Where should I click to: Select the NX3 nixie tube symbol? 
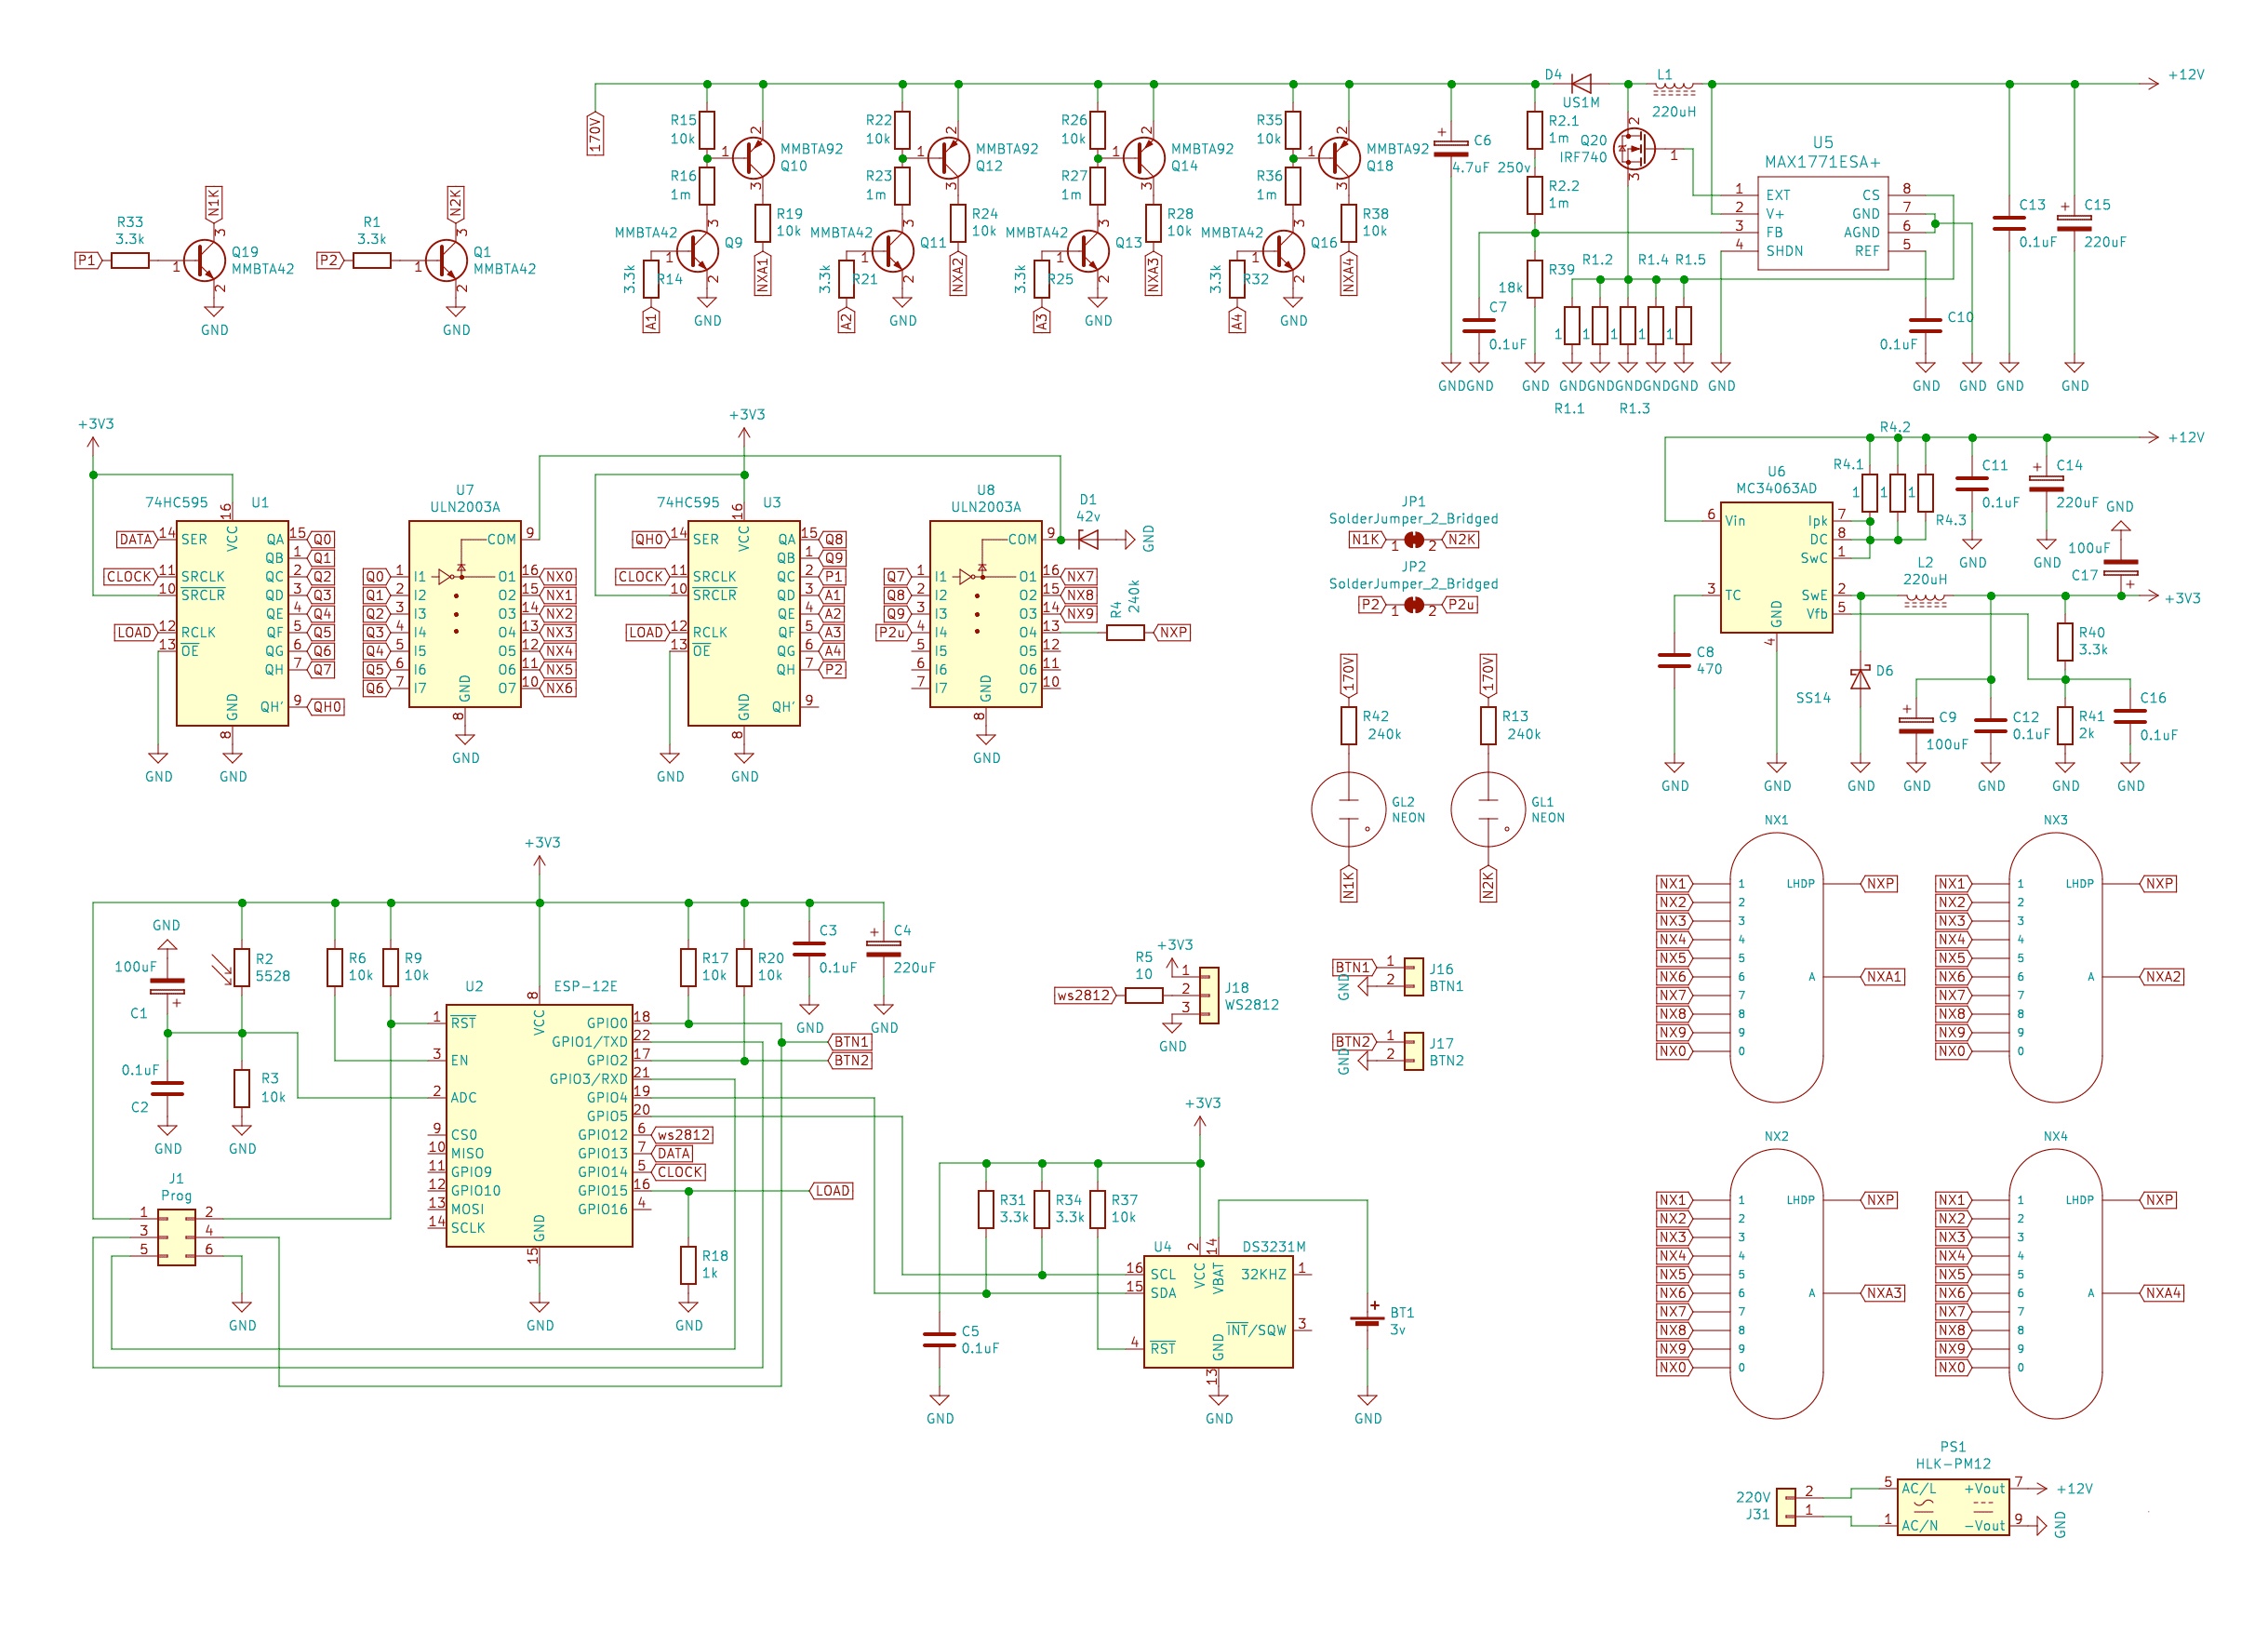click(2055, 967)
